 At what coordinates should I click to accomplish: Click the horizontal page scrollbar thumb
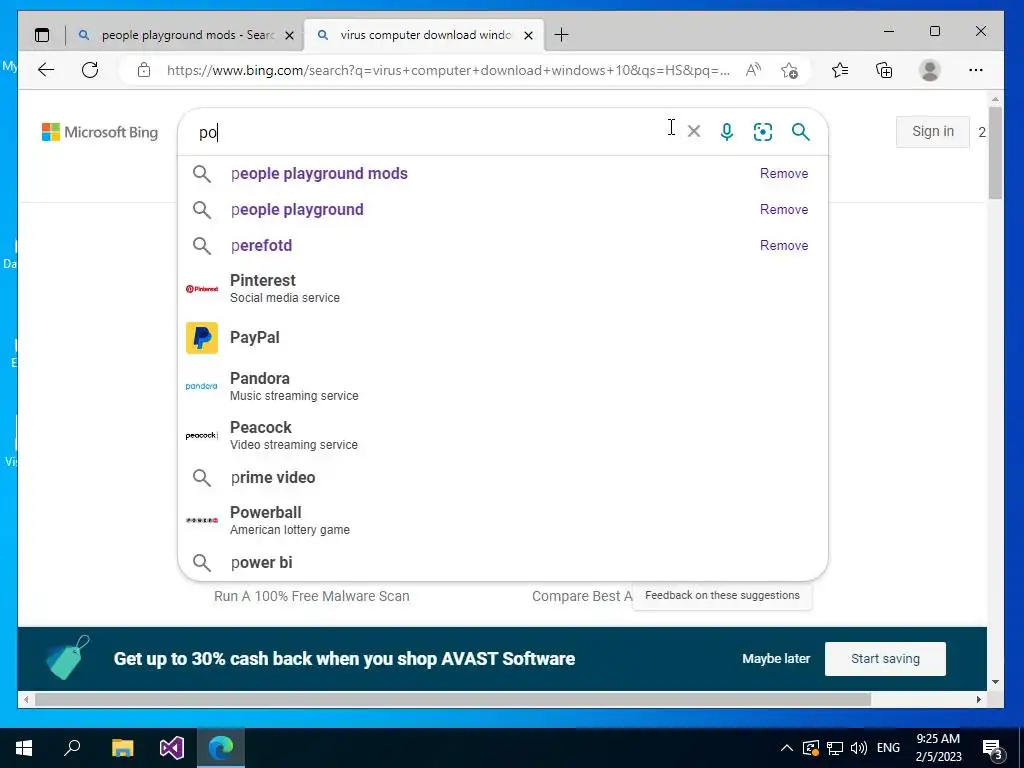tap(453, 699)
